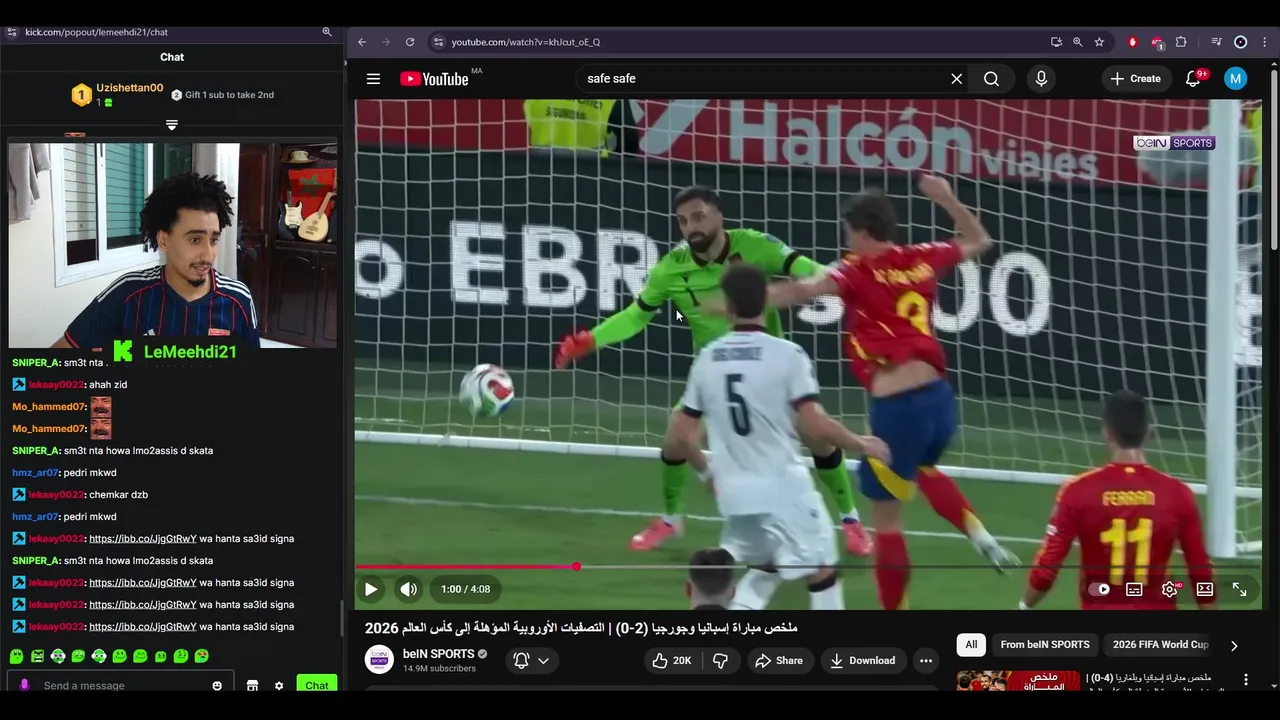This screenshot has width=1280, height=720.
Task: Open the Chrome profile avatar
Action: click(x=1241, y=42)
